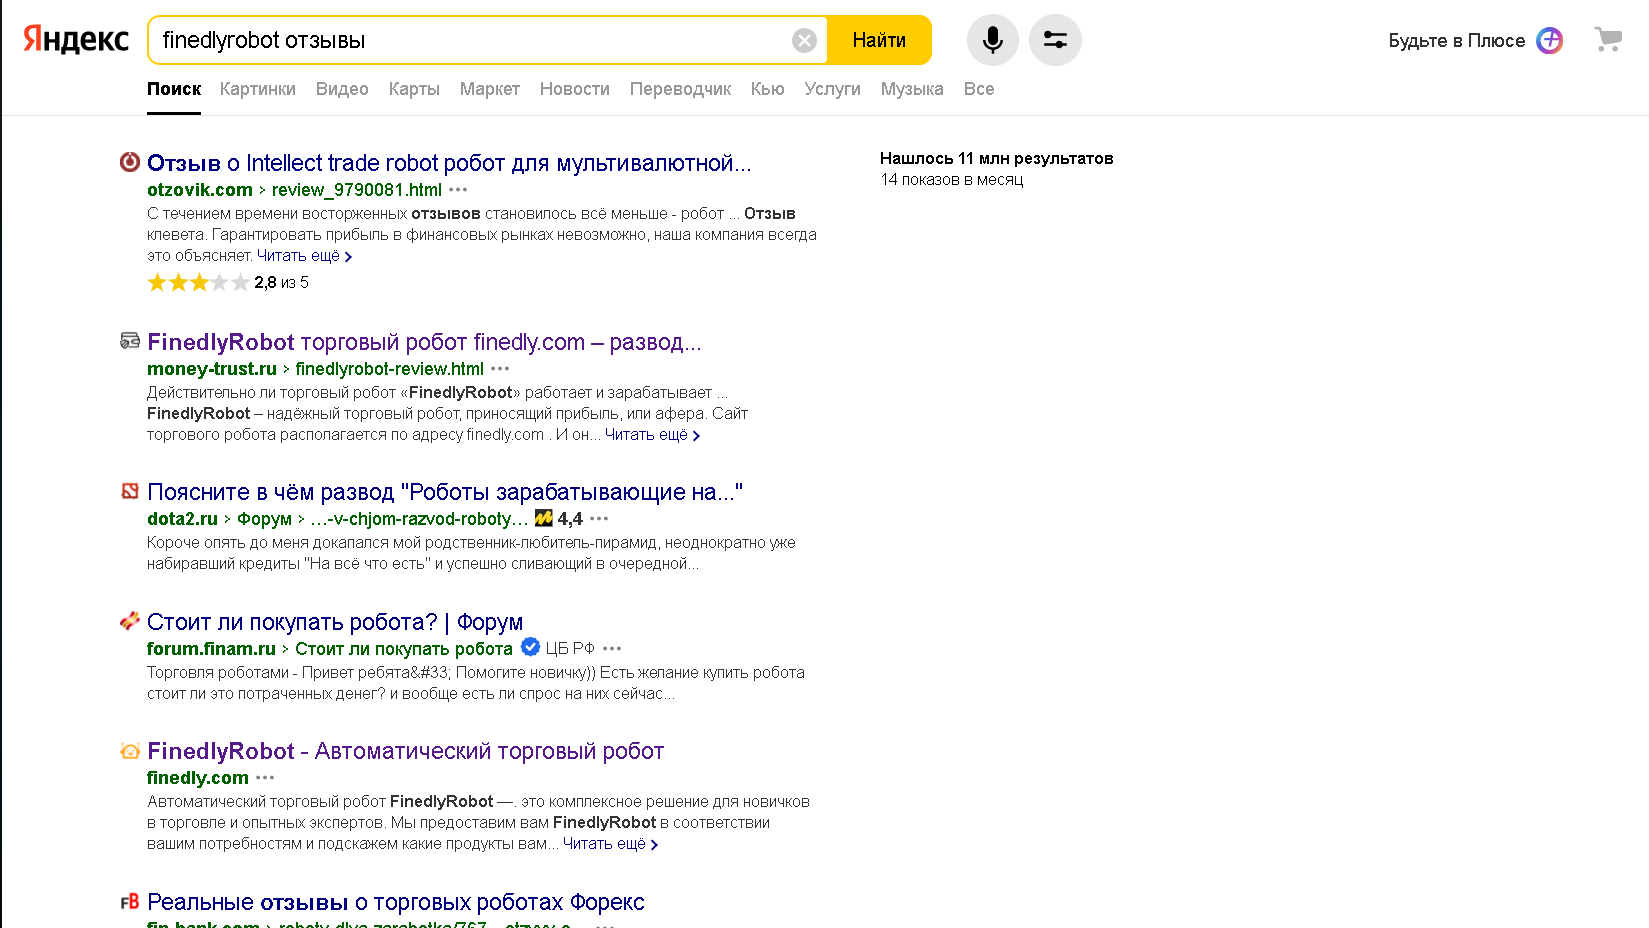Switch to the Карты tab
This screenshot has height=928, width=1649.
[x=414, y=89]
